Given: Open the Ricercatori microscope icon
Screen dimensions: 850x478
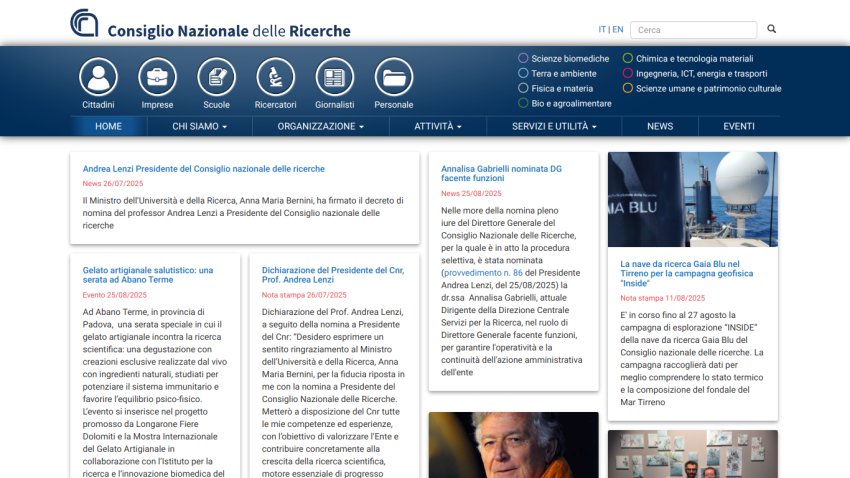Looking at the screenshot, I should click(x=275, y=77).
